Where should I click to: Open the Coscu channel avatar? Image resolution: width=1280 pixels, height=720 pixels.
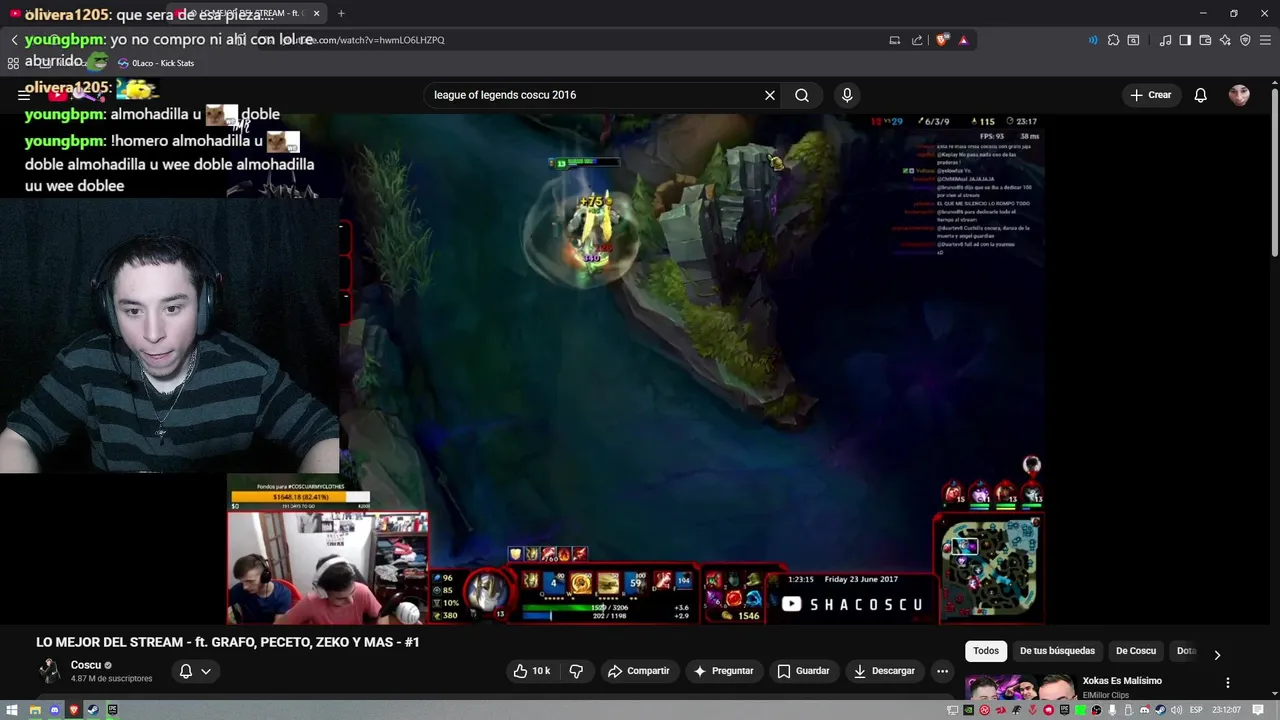tap(49, 671)
